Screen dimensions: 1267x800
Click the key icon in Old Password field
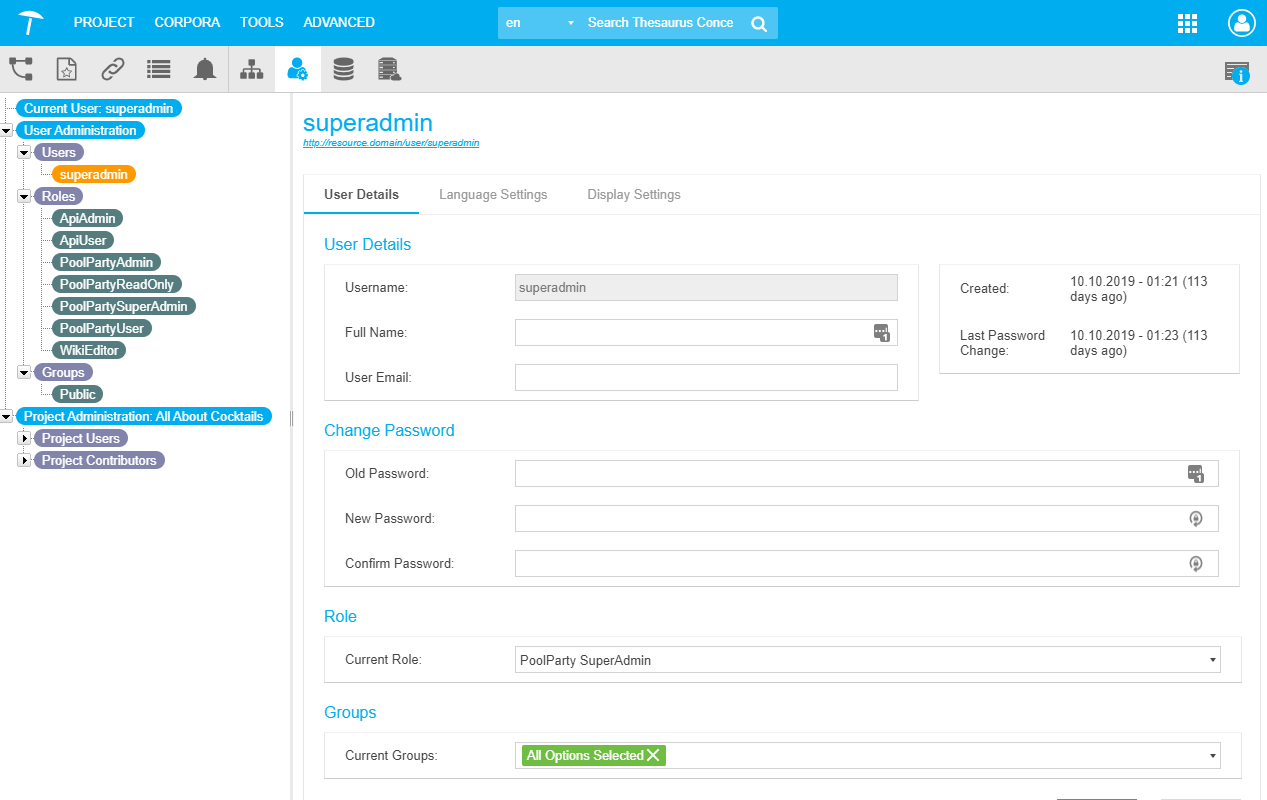pos(1196,474)
